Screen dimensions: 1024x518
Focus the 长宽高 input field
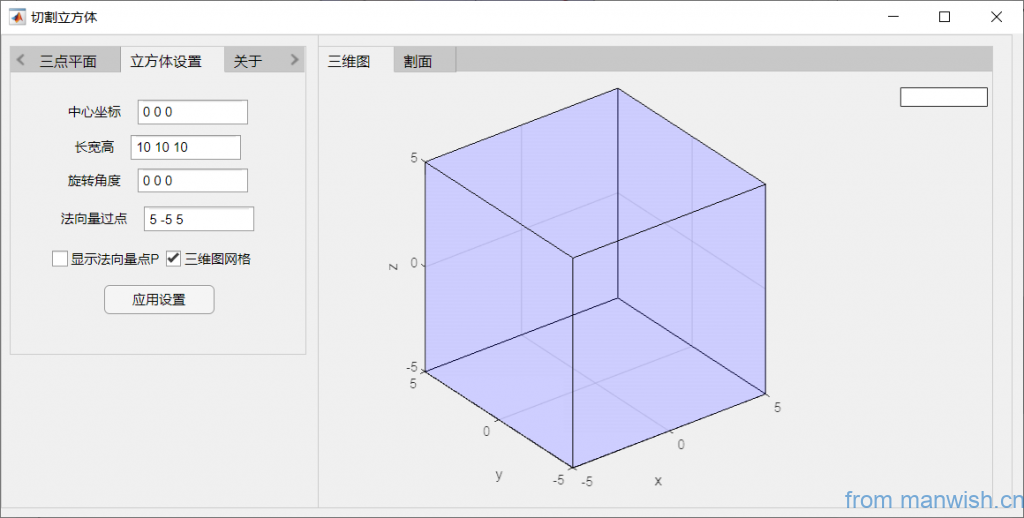tap(185, 147)
